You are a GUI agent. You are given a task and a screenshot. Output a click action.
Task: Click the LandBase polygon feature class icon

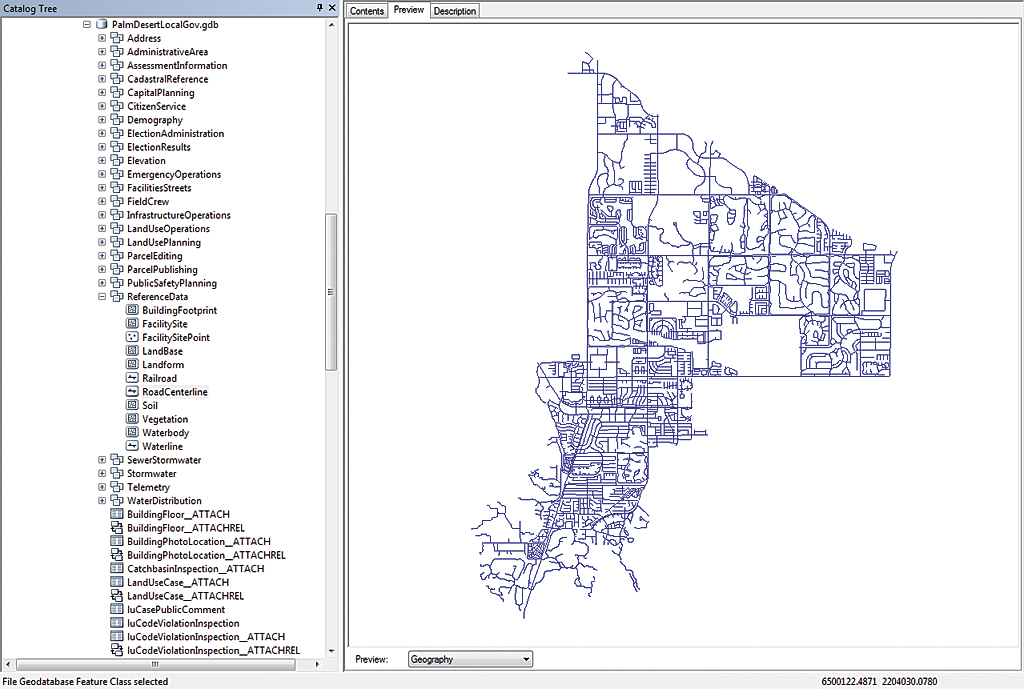(132, 351)
